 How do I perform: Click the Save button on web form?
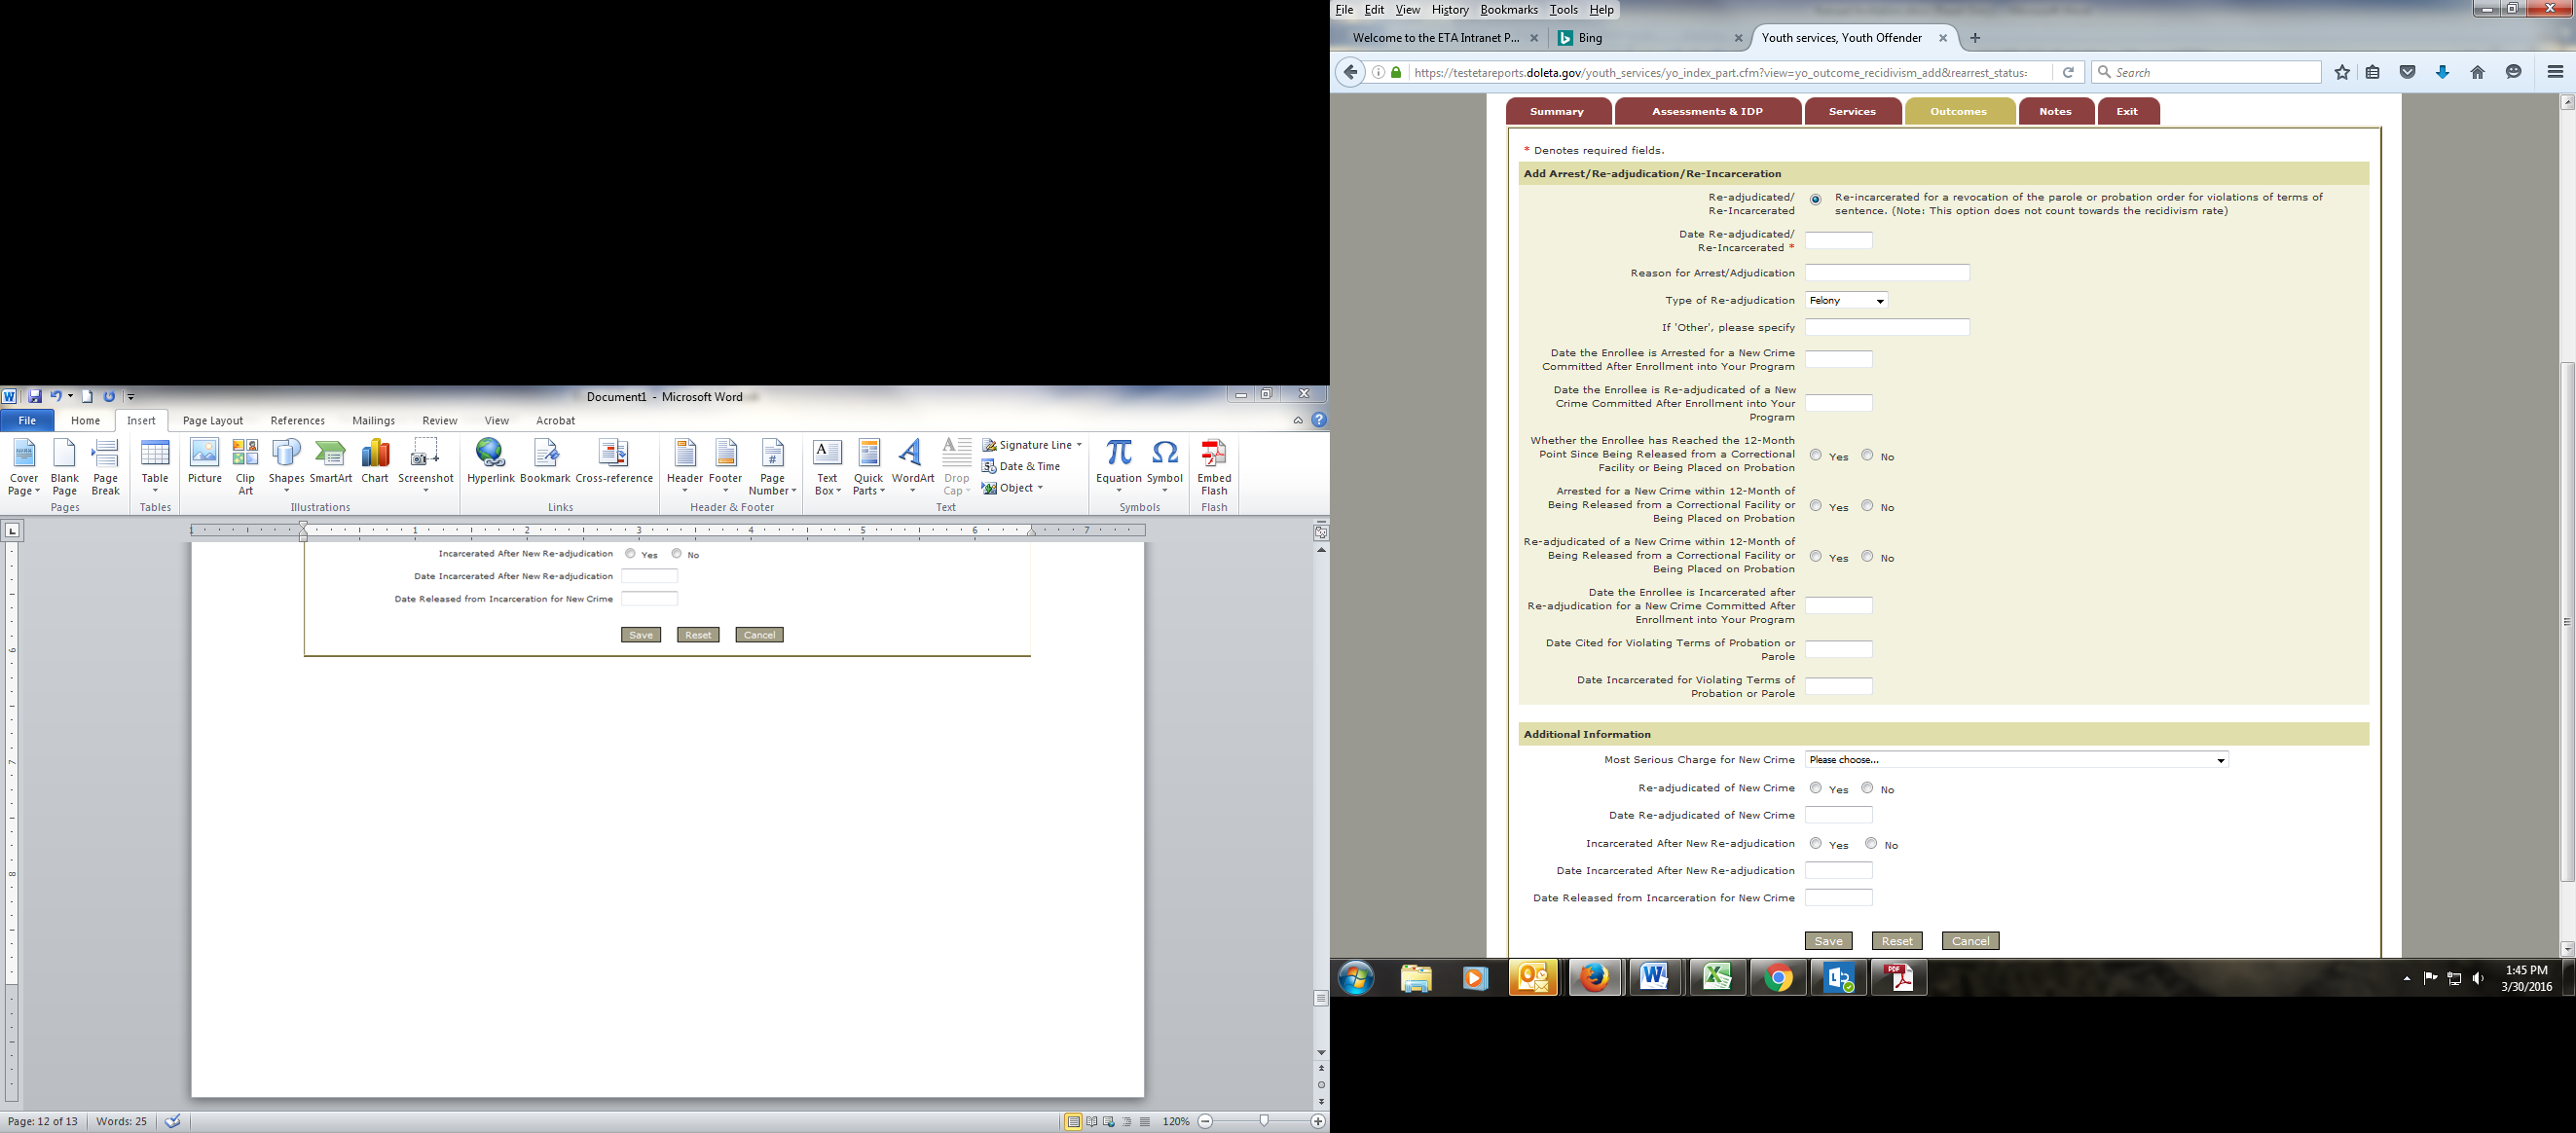(x=1828, y=941)
